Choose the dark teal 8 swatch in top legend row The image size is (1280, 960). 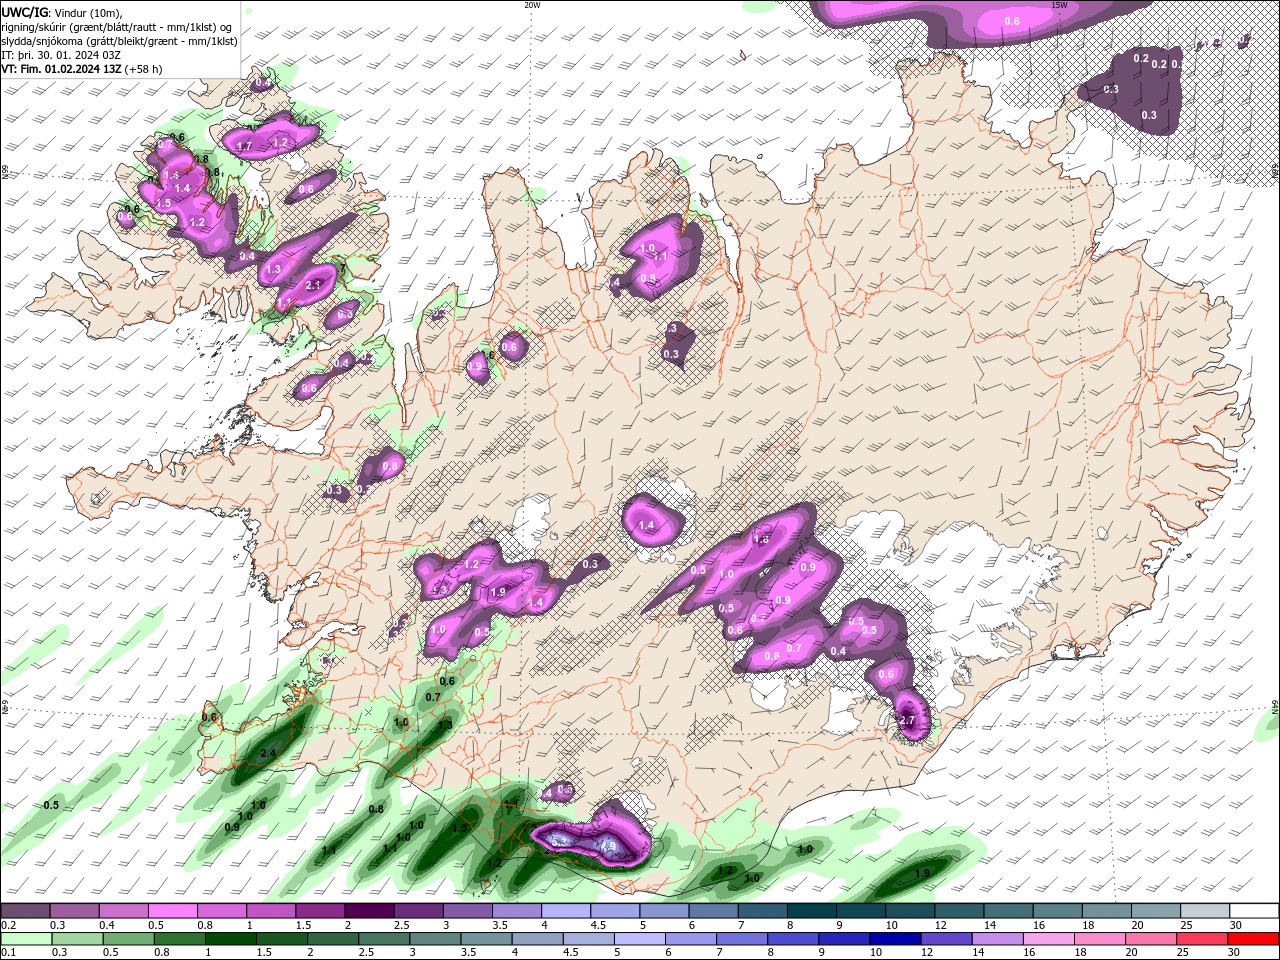(812, 911)
